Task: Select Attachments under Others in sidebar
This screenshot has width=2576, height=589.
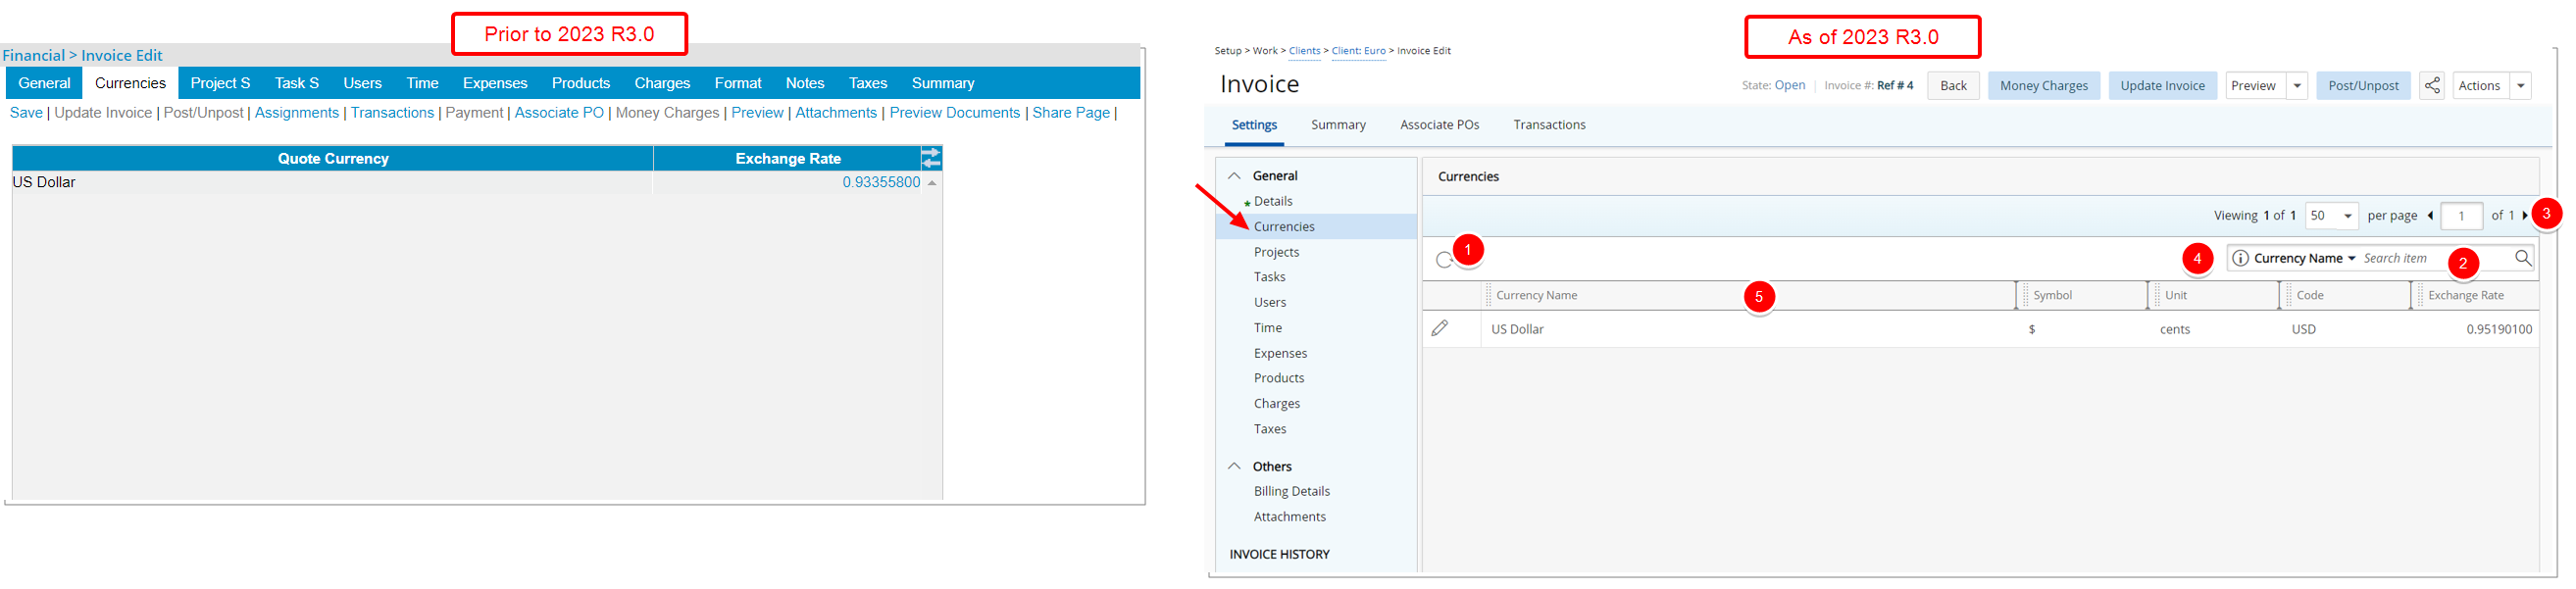Action: click(1289, 517)
